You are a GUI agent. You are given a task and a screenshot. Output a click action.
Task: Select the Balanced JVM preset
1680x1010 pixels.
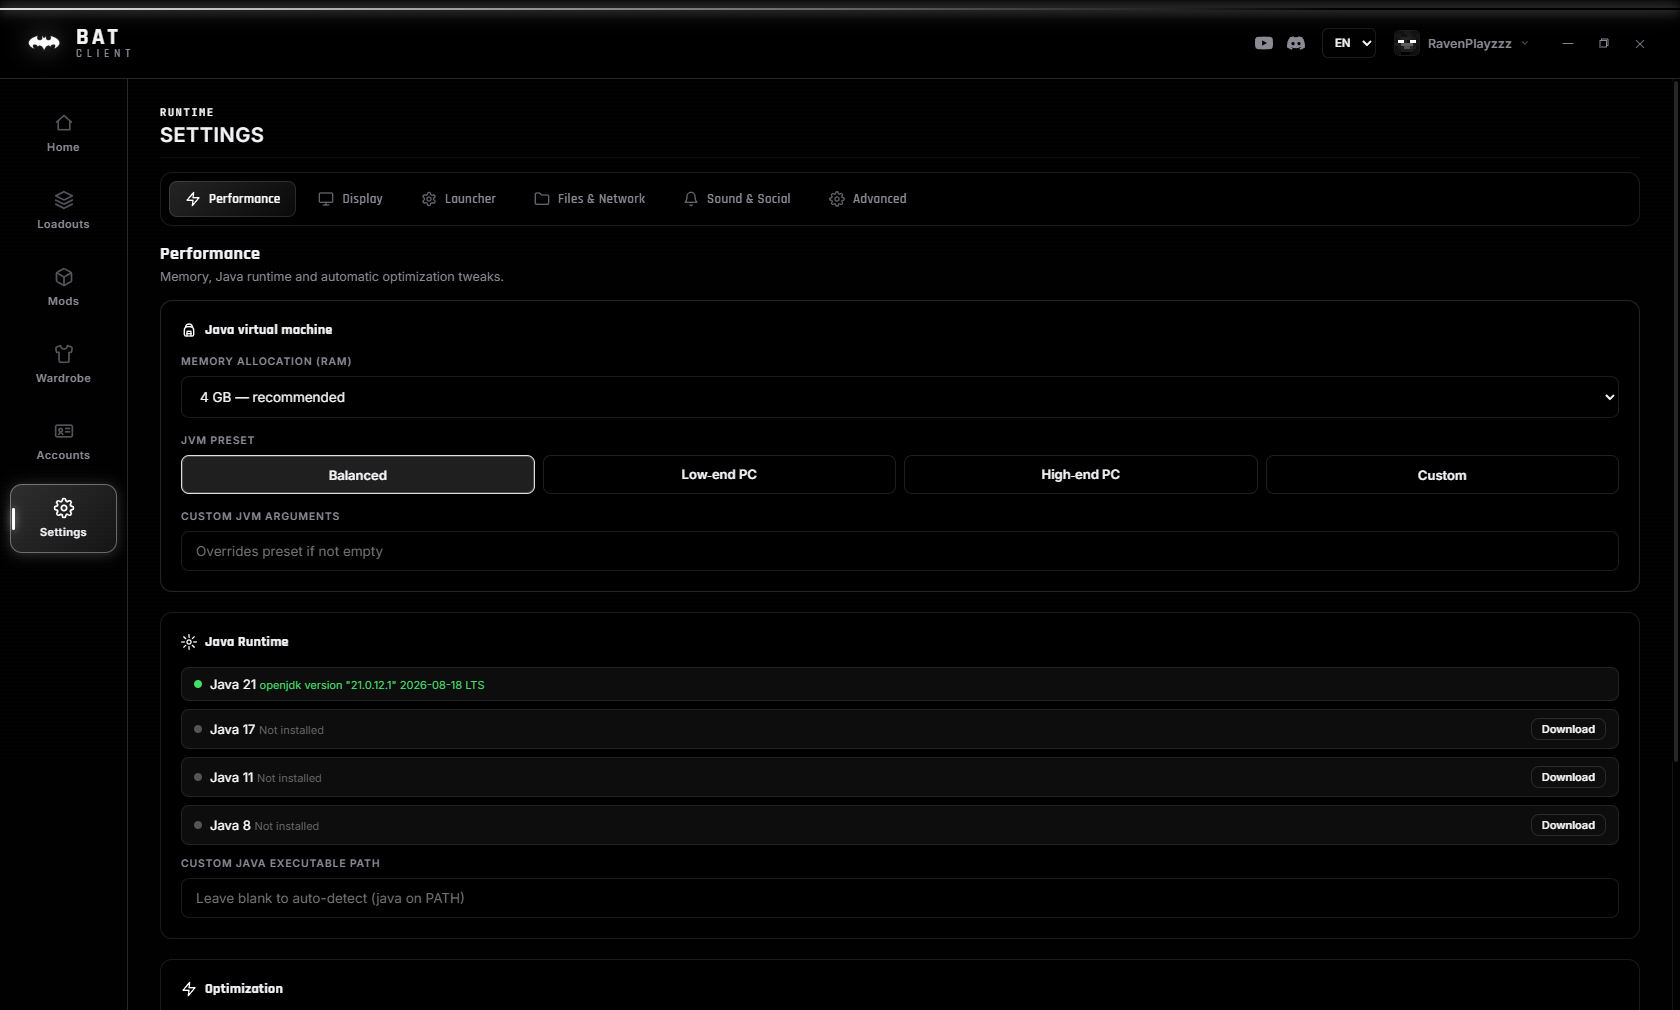coord(358,475)
